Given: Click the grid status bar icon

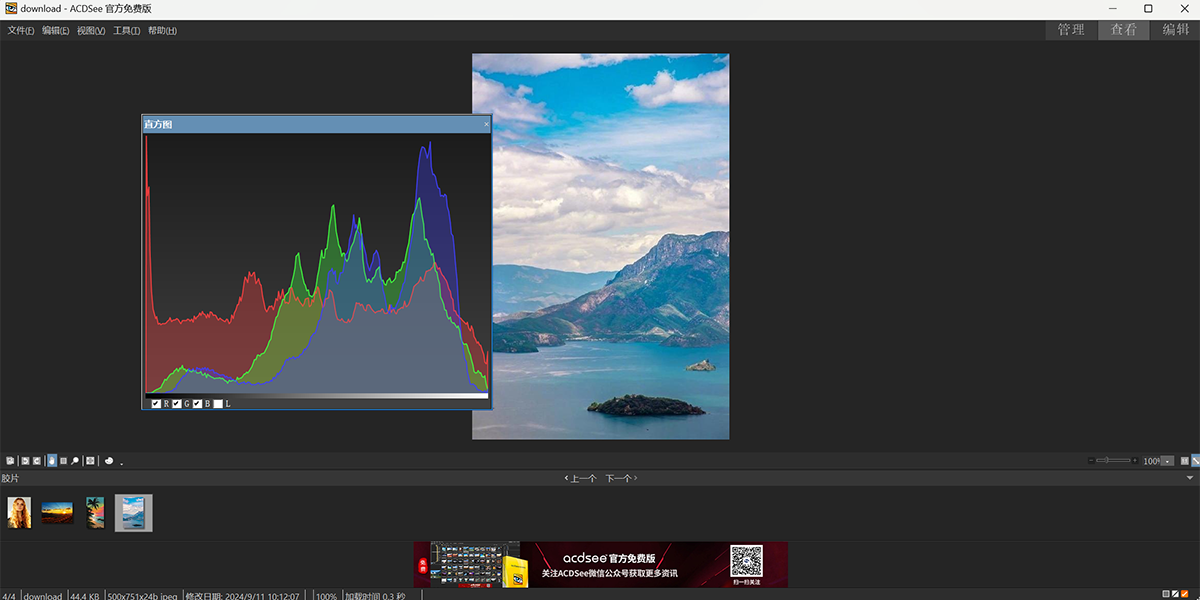Looking at the screenshot, I should (1166, 594).
